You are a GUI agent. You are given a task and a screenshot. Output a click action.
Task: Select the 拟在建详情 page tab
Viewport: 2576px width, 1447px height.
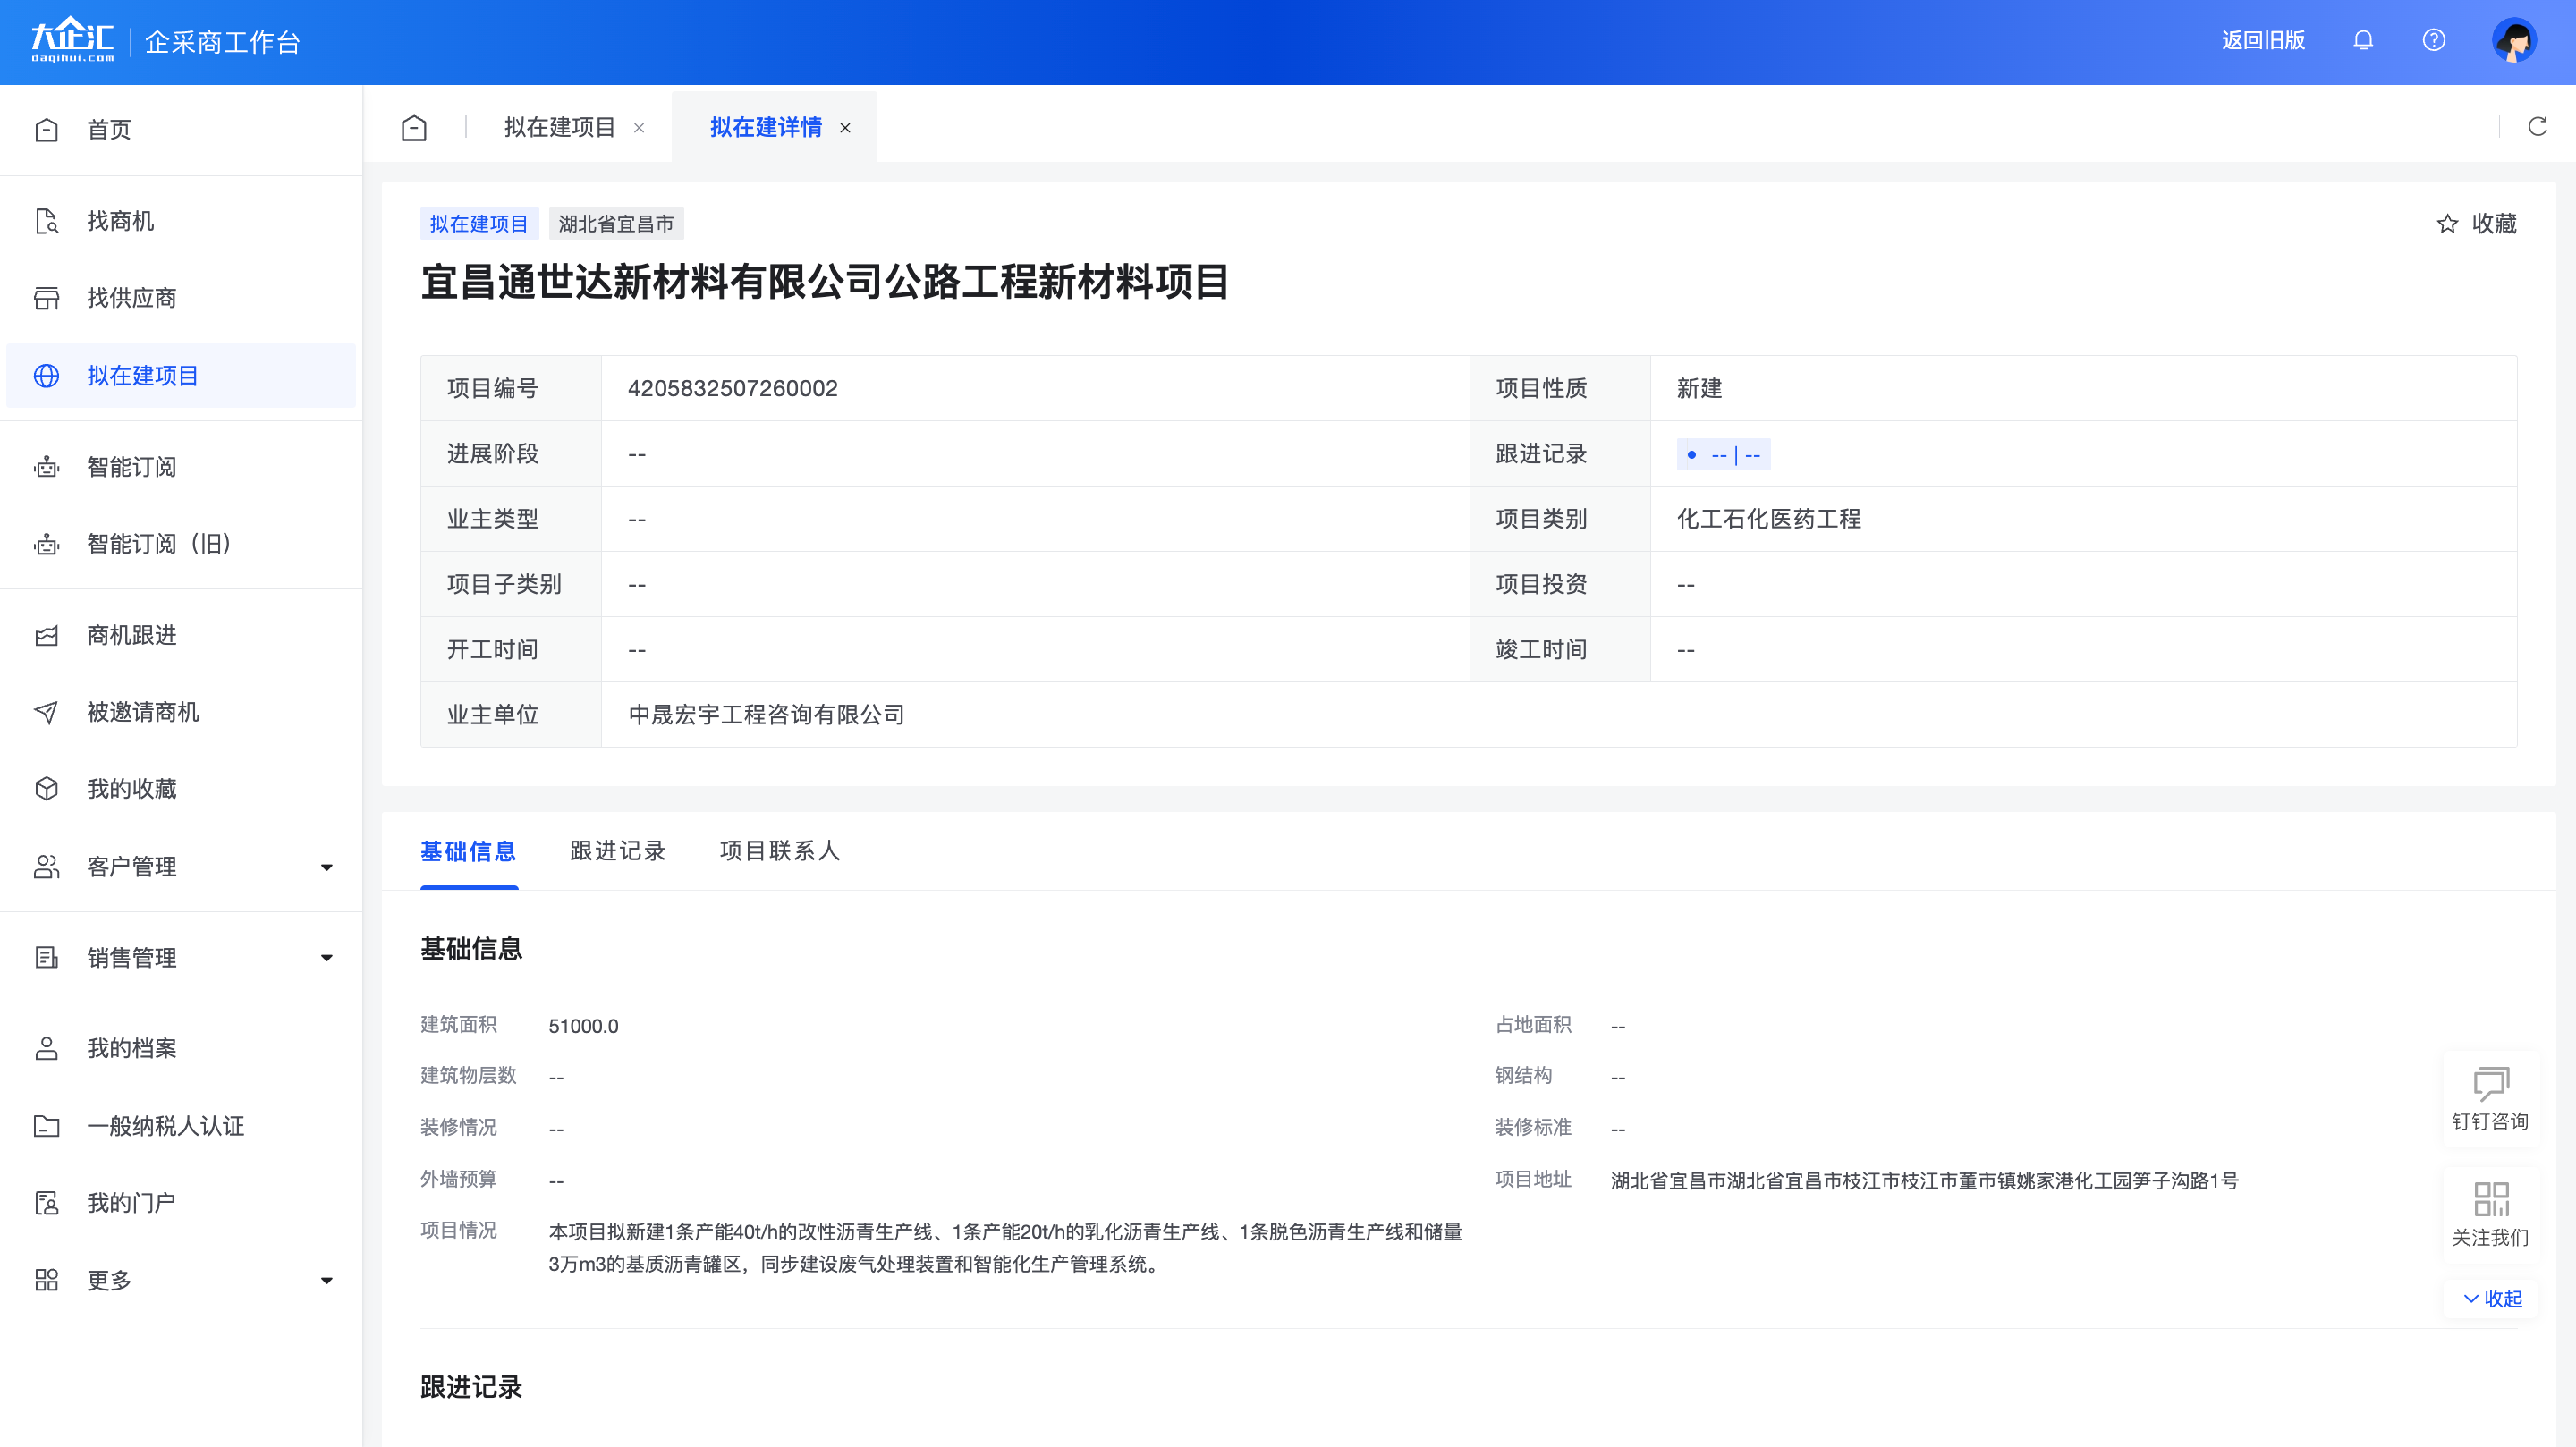[x=766, y=127]
